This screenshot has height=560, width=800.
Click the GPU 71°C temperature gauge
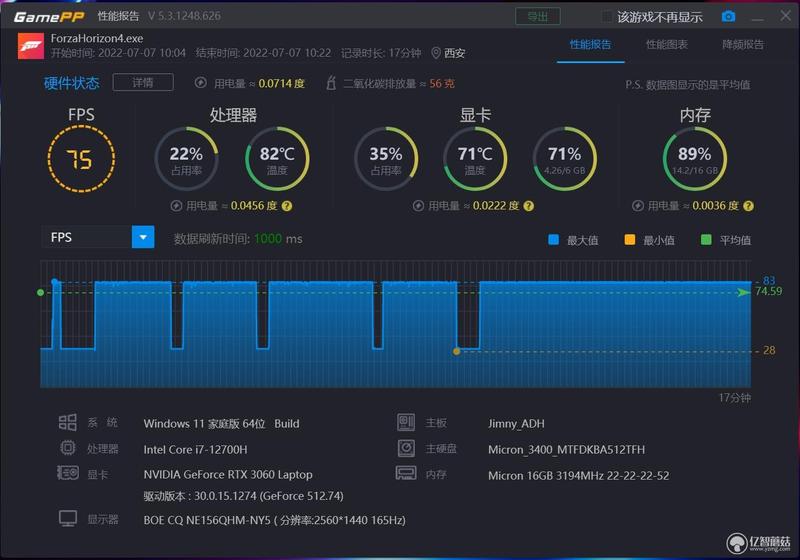click(475, 159)
